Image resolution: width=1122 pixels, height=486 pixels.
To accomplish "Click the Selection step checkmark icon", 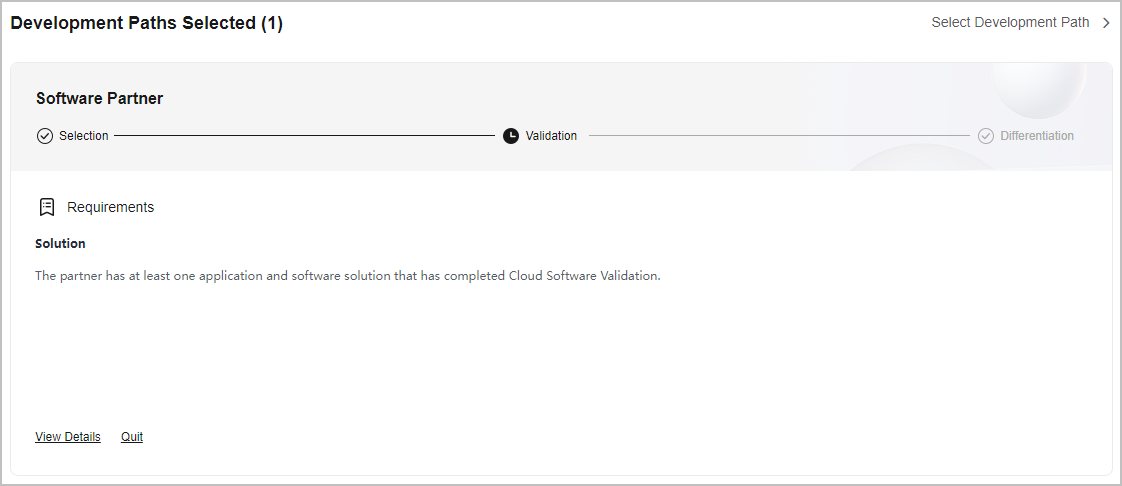I will [x=44, y=136].
